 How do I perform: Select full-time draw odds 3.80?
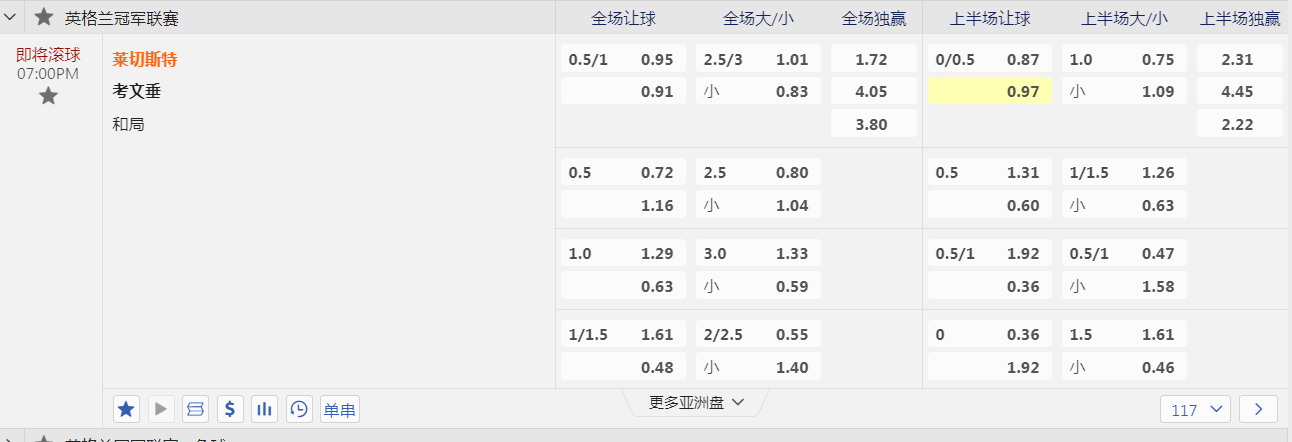[873, 124]
